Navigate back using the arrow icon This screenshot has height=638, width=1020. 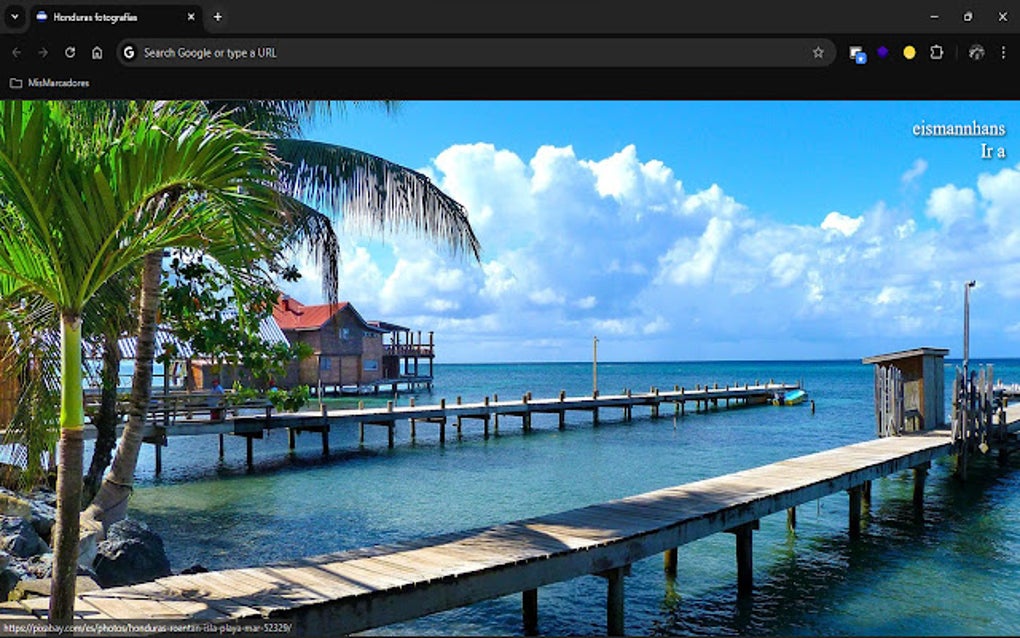[x=16, y=52]
